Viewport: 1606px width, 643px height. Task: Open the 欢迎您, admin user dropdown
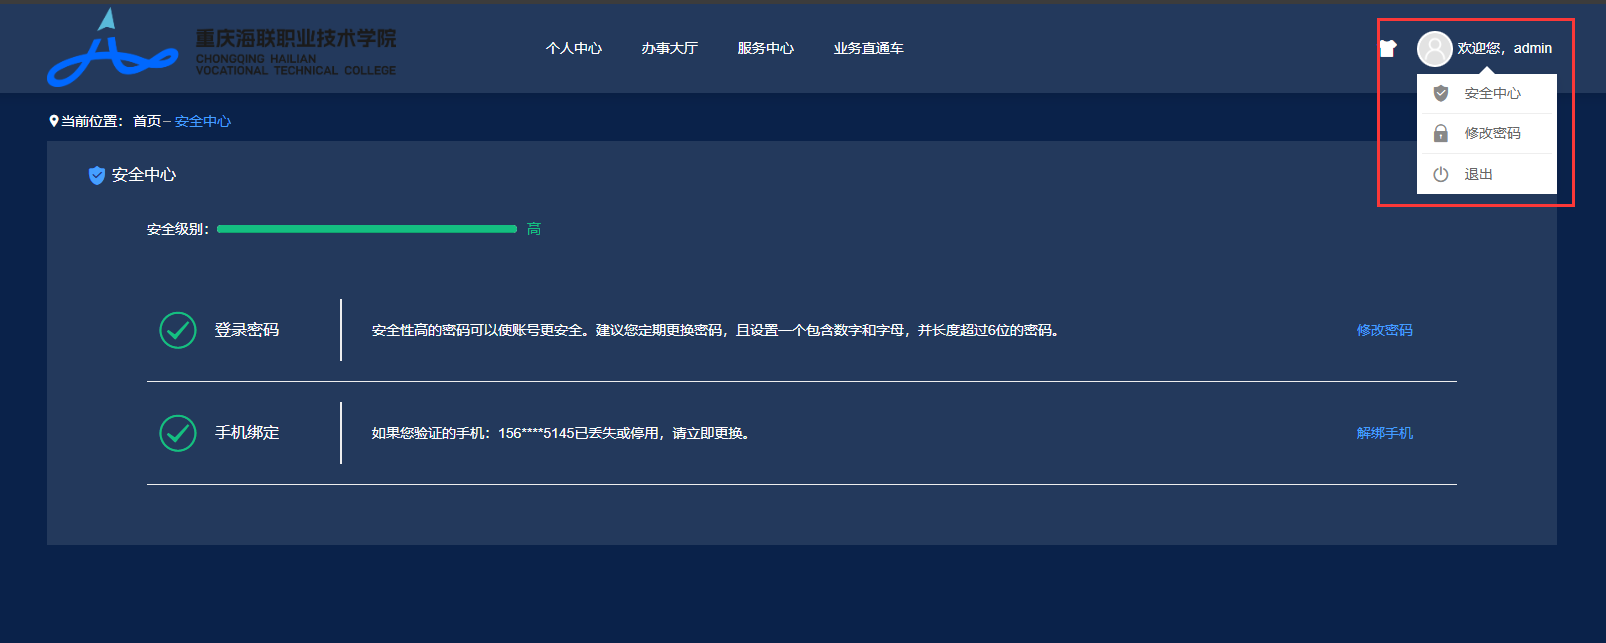coord(1504,48)
